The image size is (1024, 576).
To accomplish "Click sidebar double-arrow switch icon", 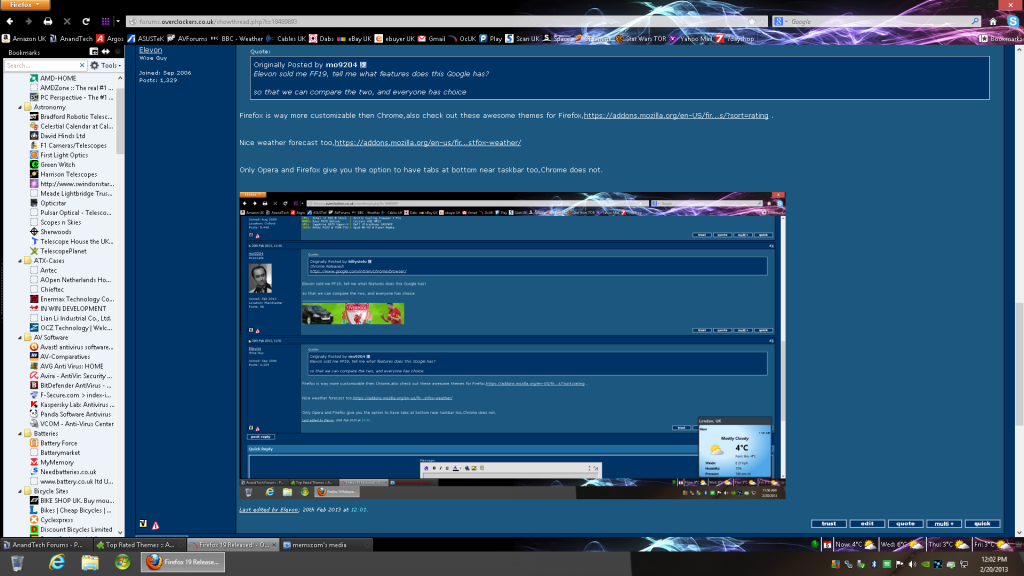I will [106, 52].
